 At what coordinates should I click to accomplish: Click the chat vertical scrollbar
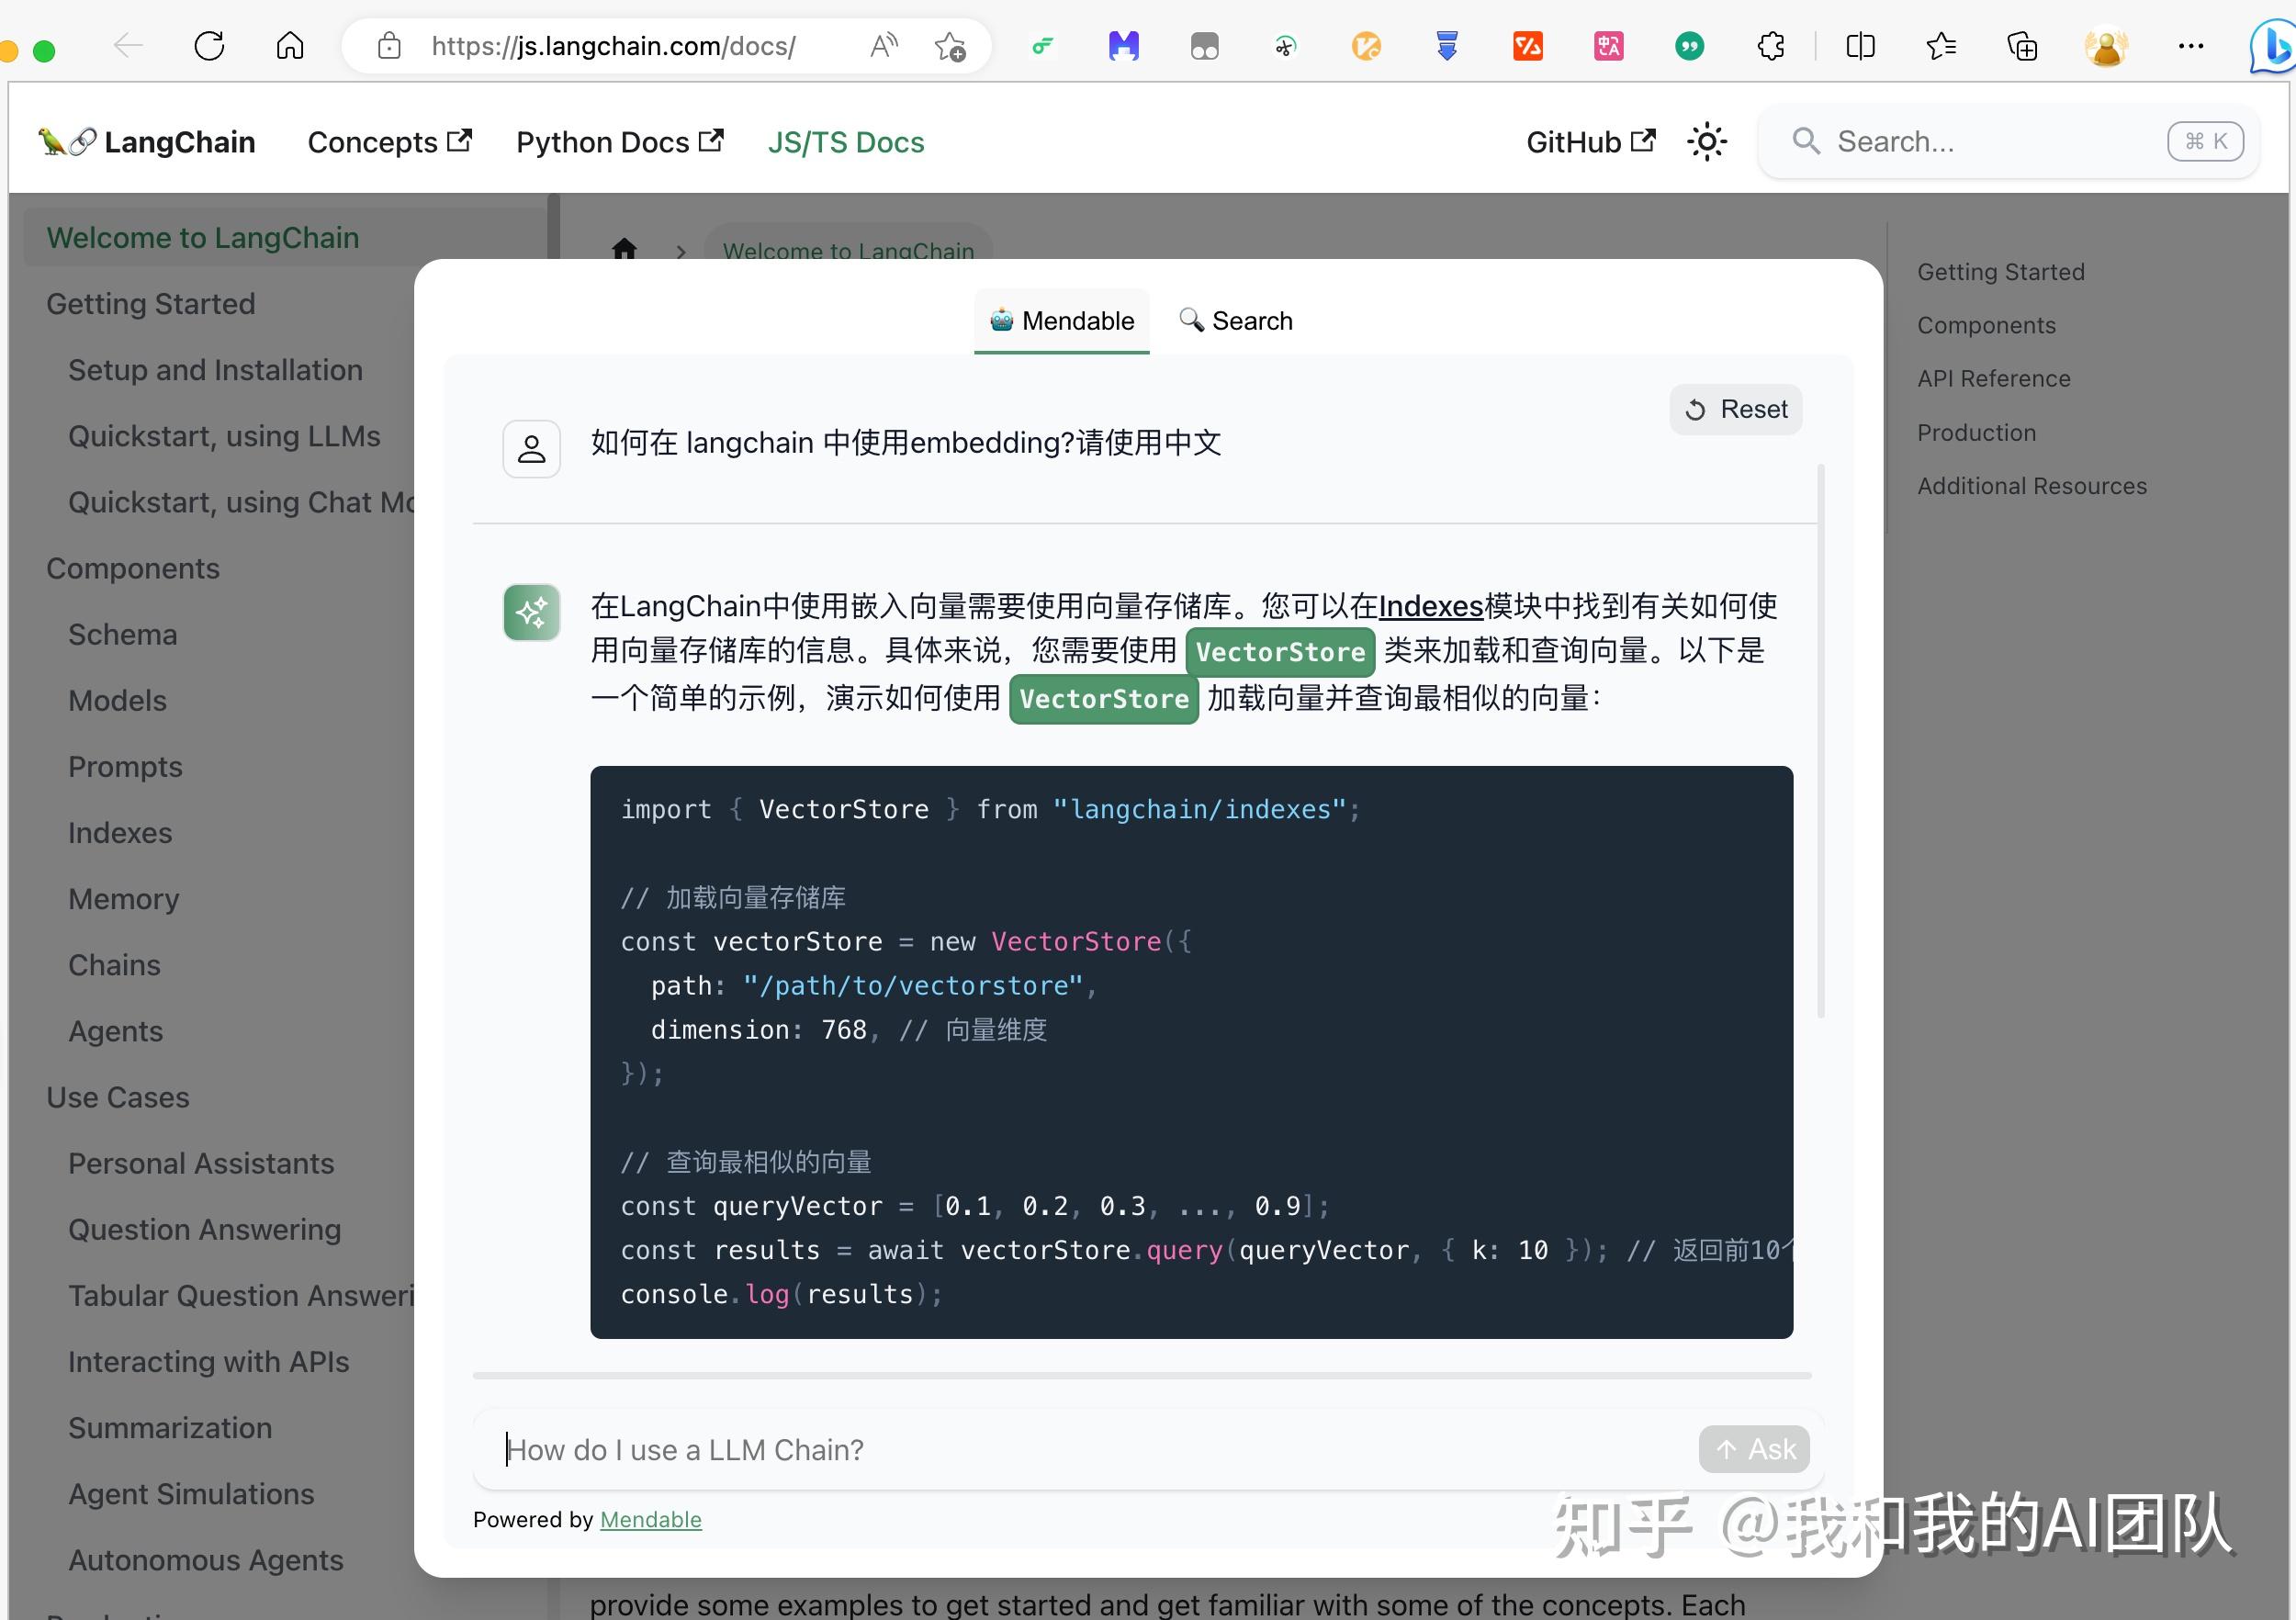click(x=1820, y=740)
